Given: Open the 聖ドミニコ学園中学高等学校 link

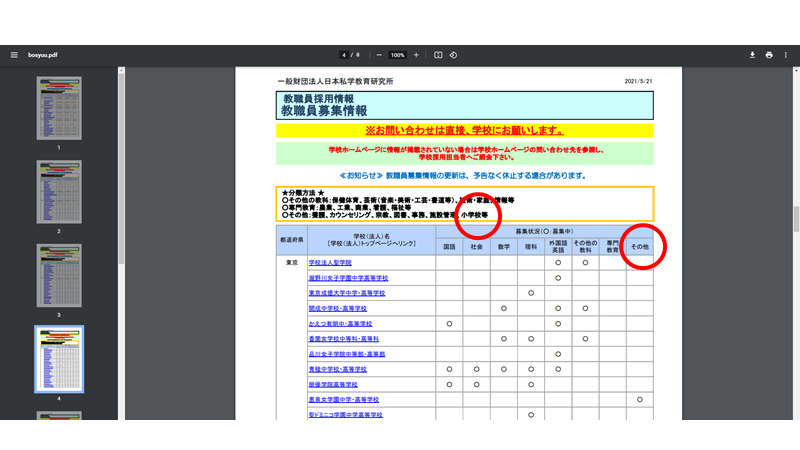Looking at the screenshot, I should (x=345, y=415).
